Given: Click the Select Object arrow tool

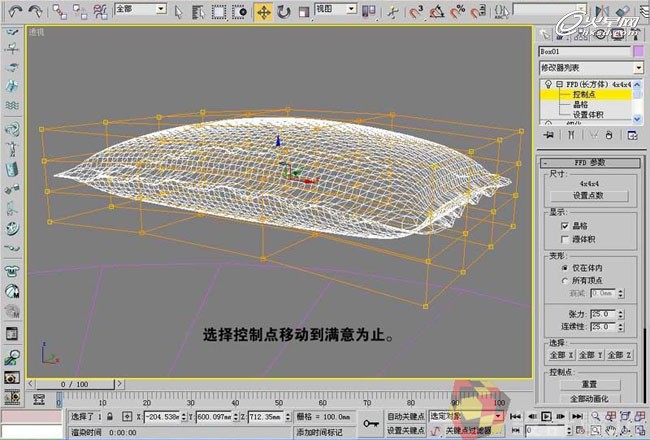Looking at the screenshot, I should click(x=178, y=12).
